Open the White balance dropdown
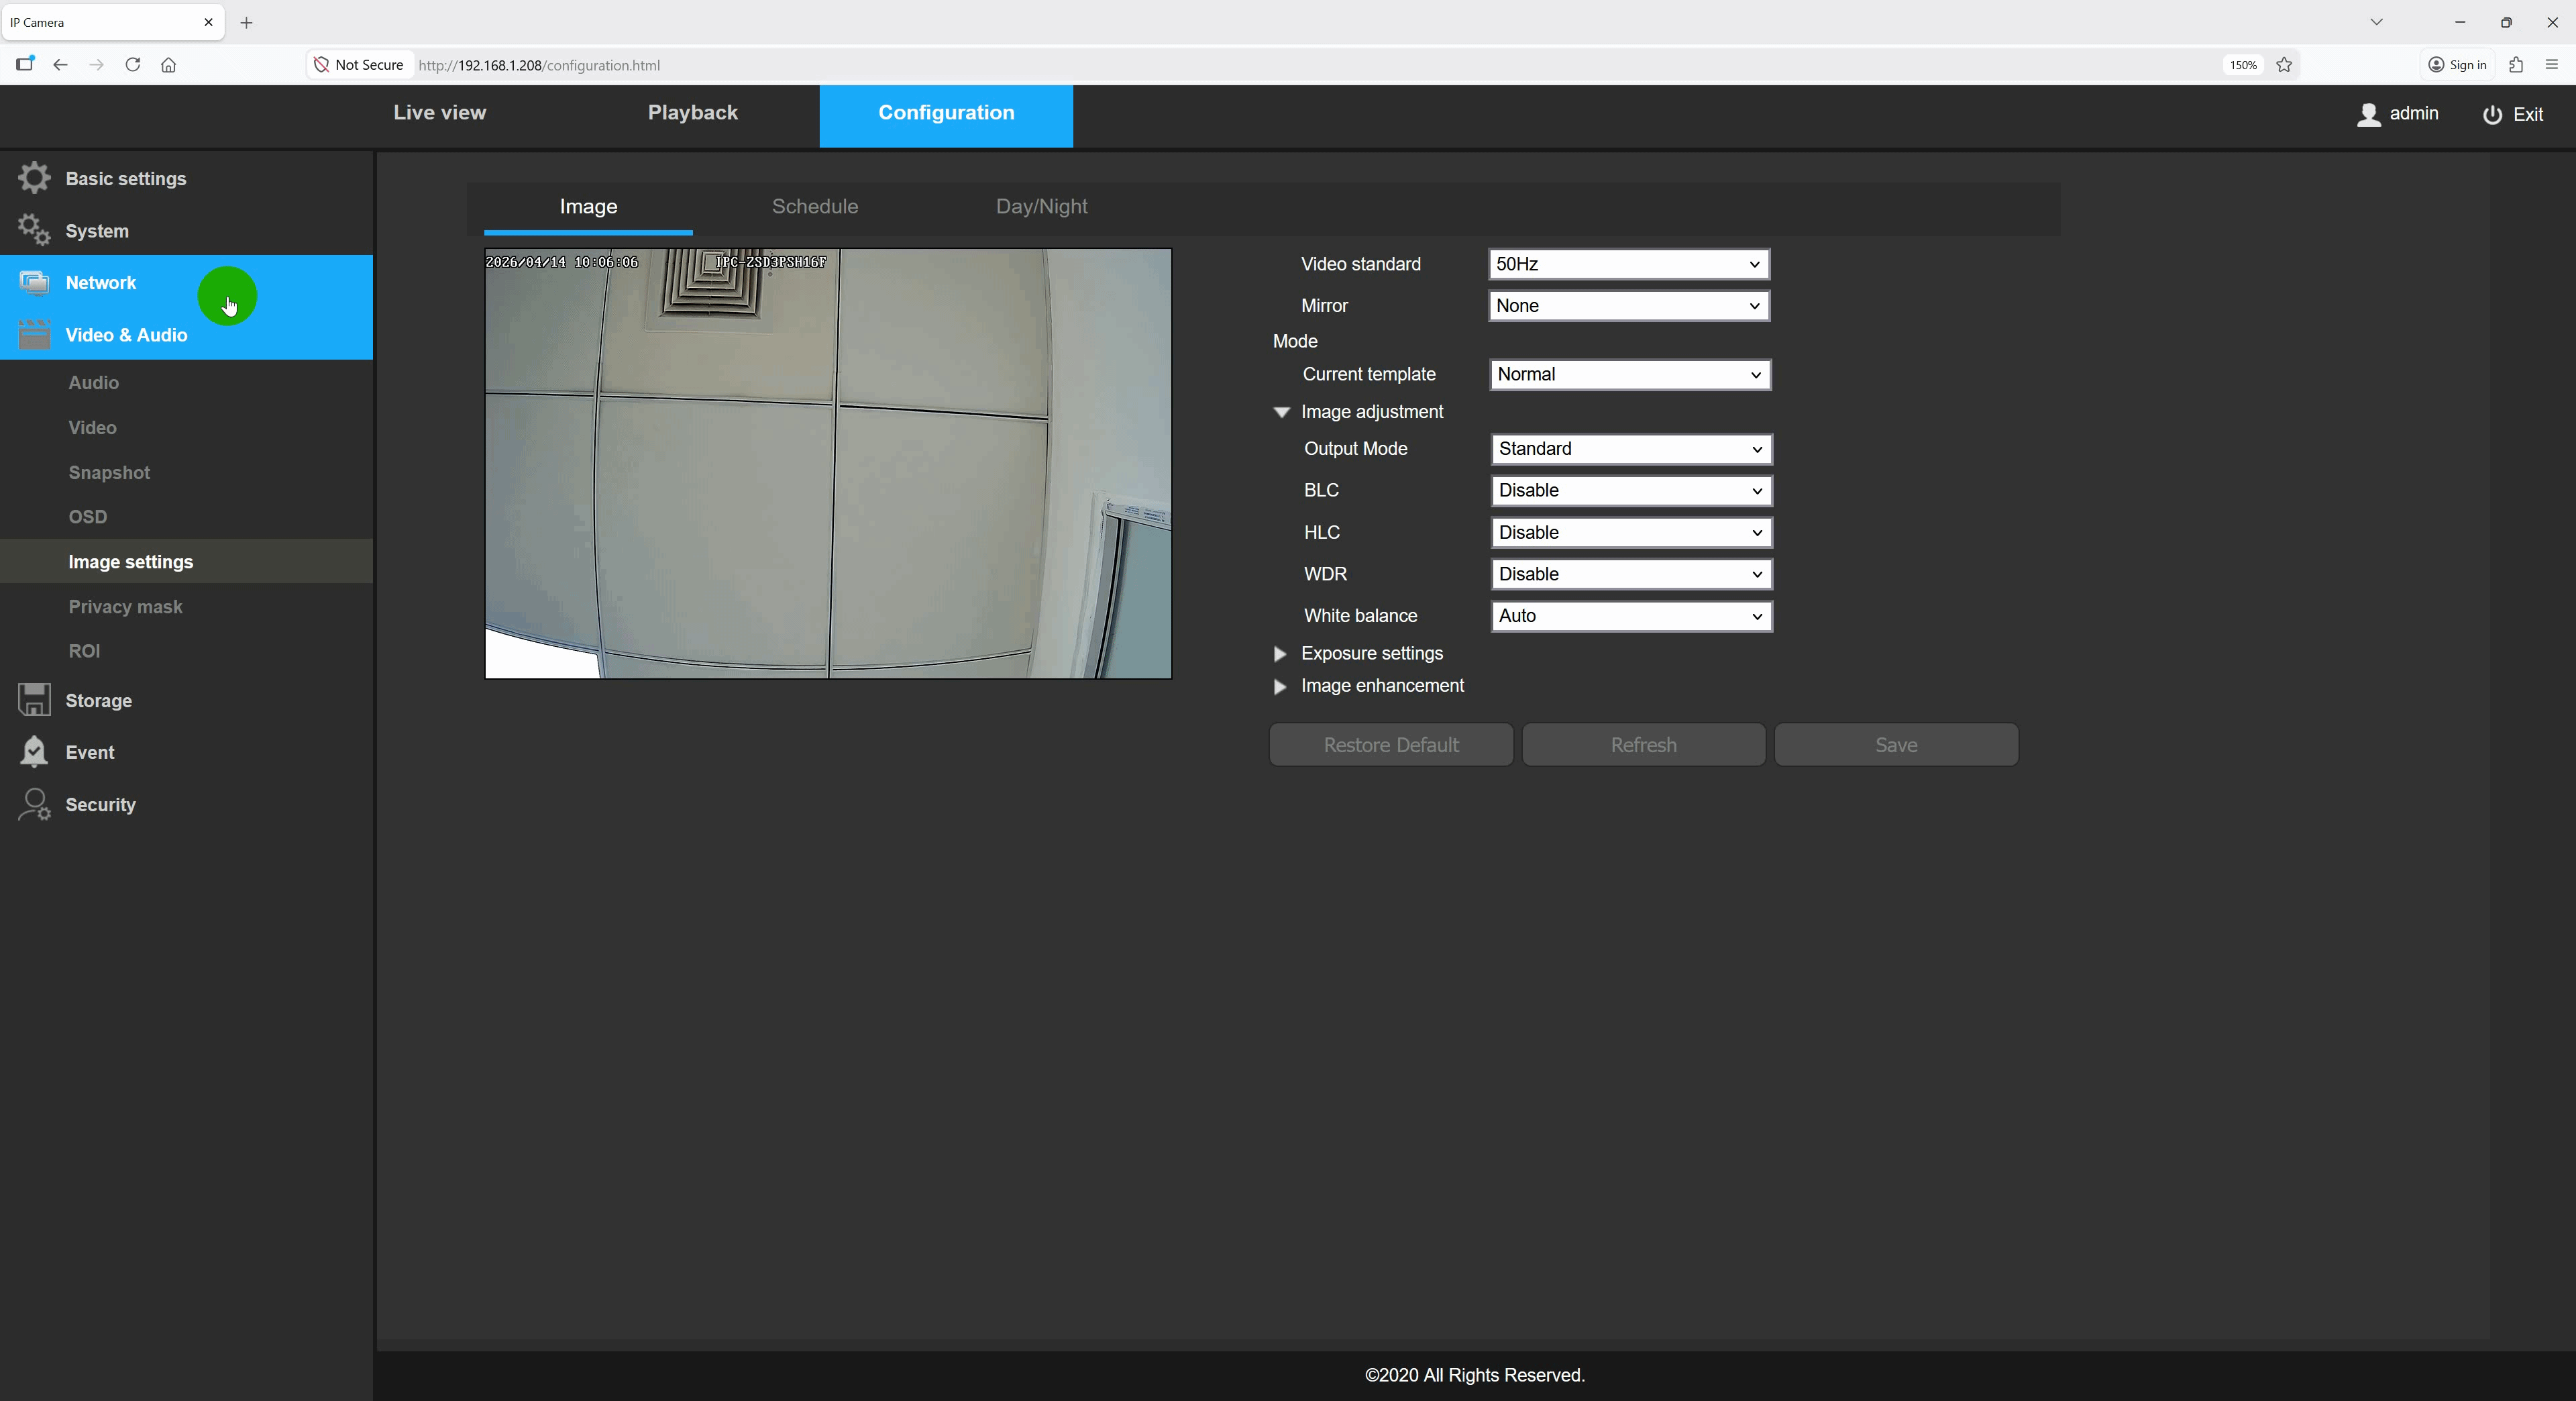The image size is (2576, 1401). [1631, 616]
